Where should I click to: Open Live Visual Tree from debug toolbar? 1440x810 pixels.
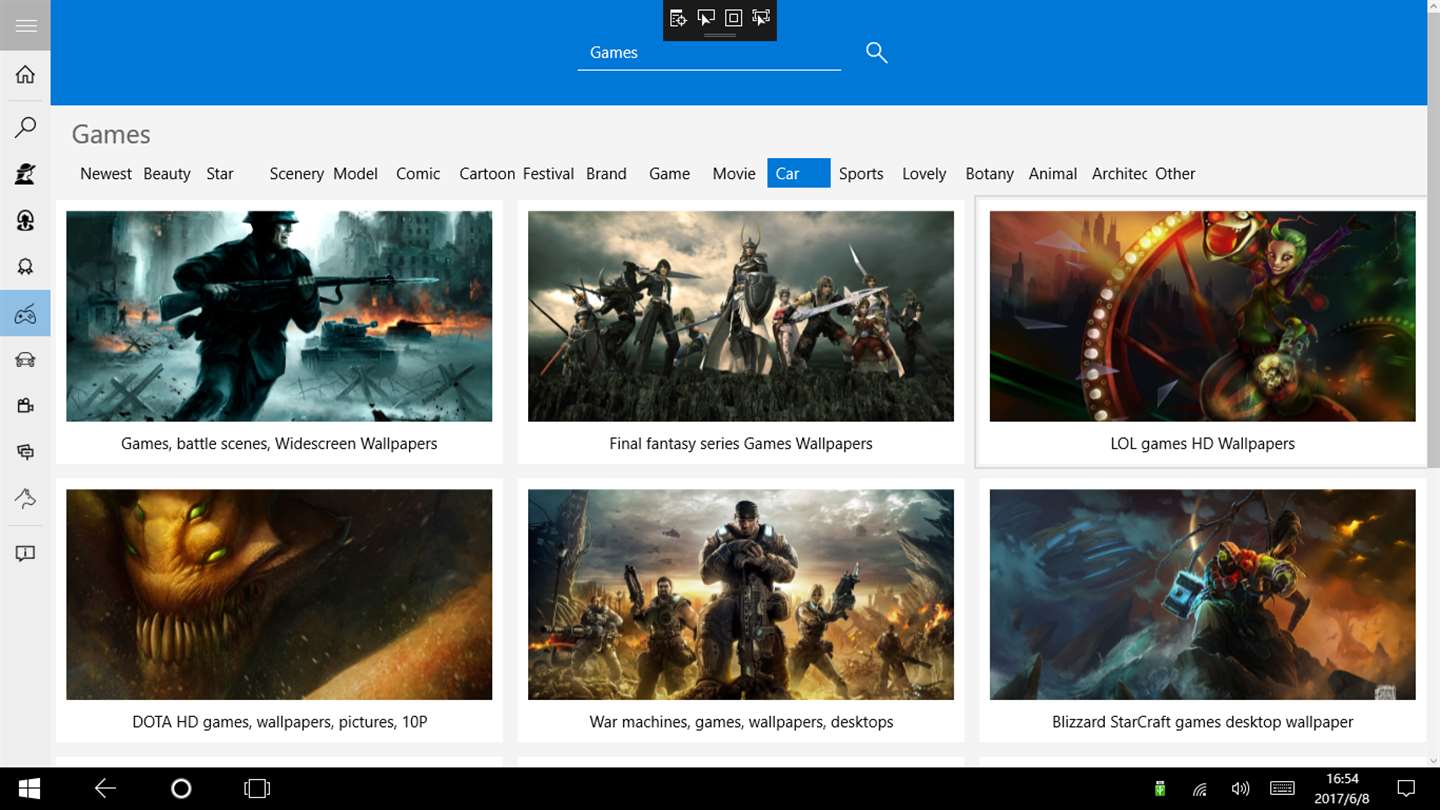pos(678,18)
